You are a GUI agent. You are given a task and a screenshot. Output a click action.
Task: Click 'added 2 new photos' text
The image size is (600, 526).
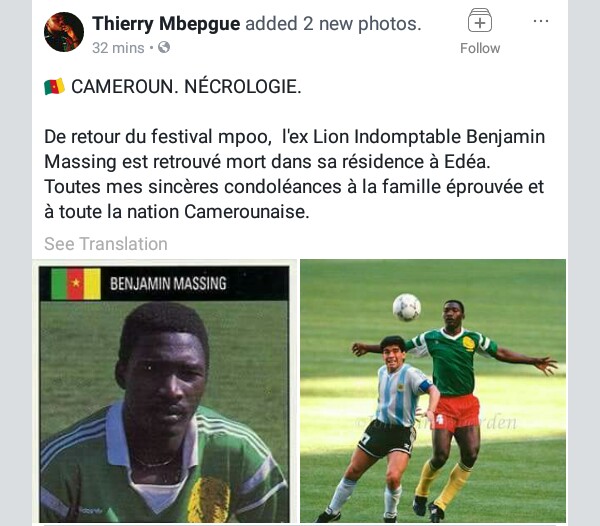(333, 24)
